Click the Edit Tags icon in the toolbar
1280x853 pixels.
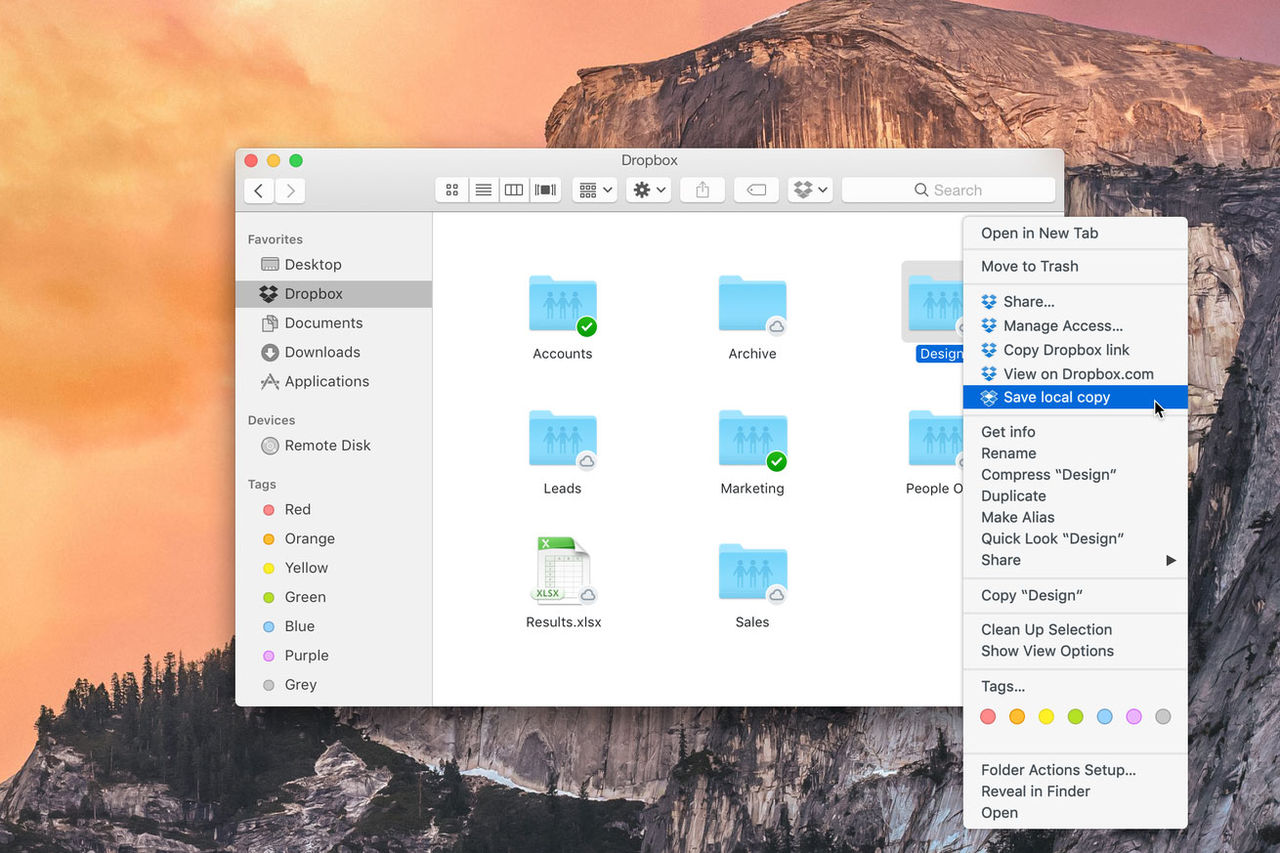756,189
